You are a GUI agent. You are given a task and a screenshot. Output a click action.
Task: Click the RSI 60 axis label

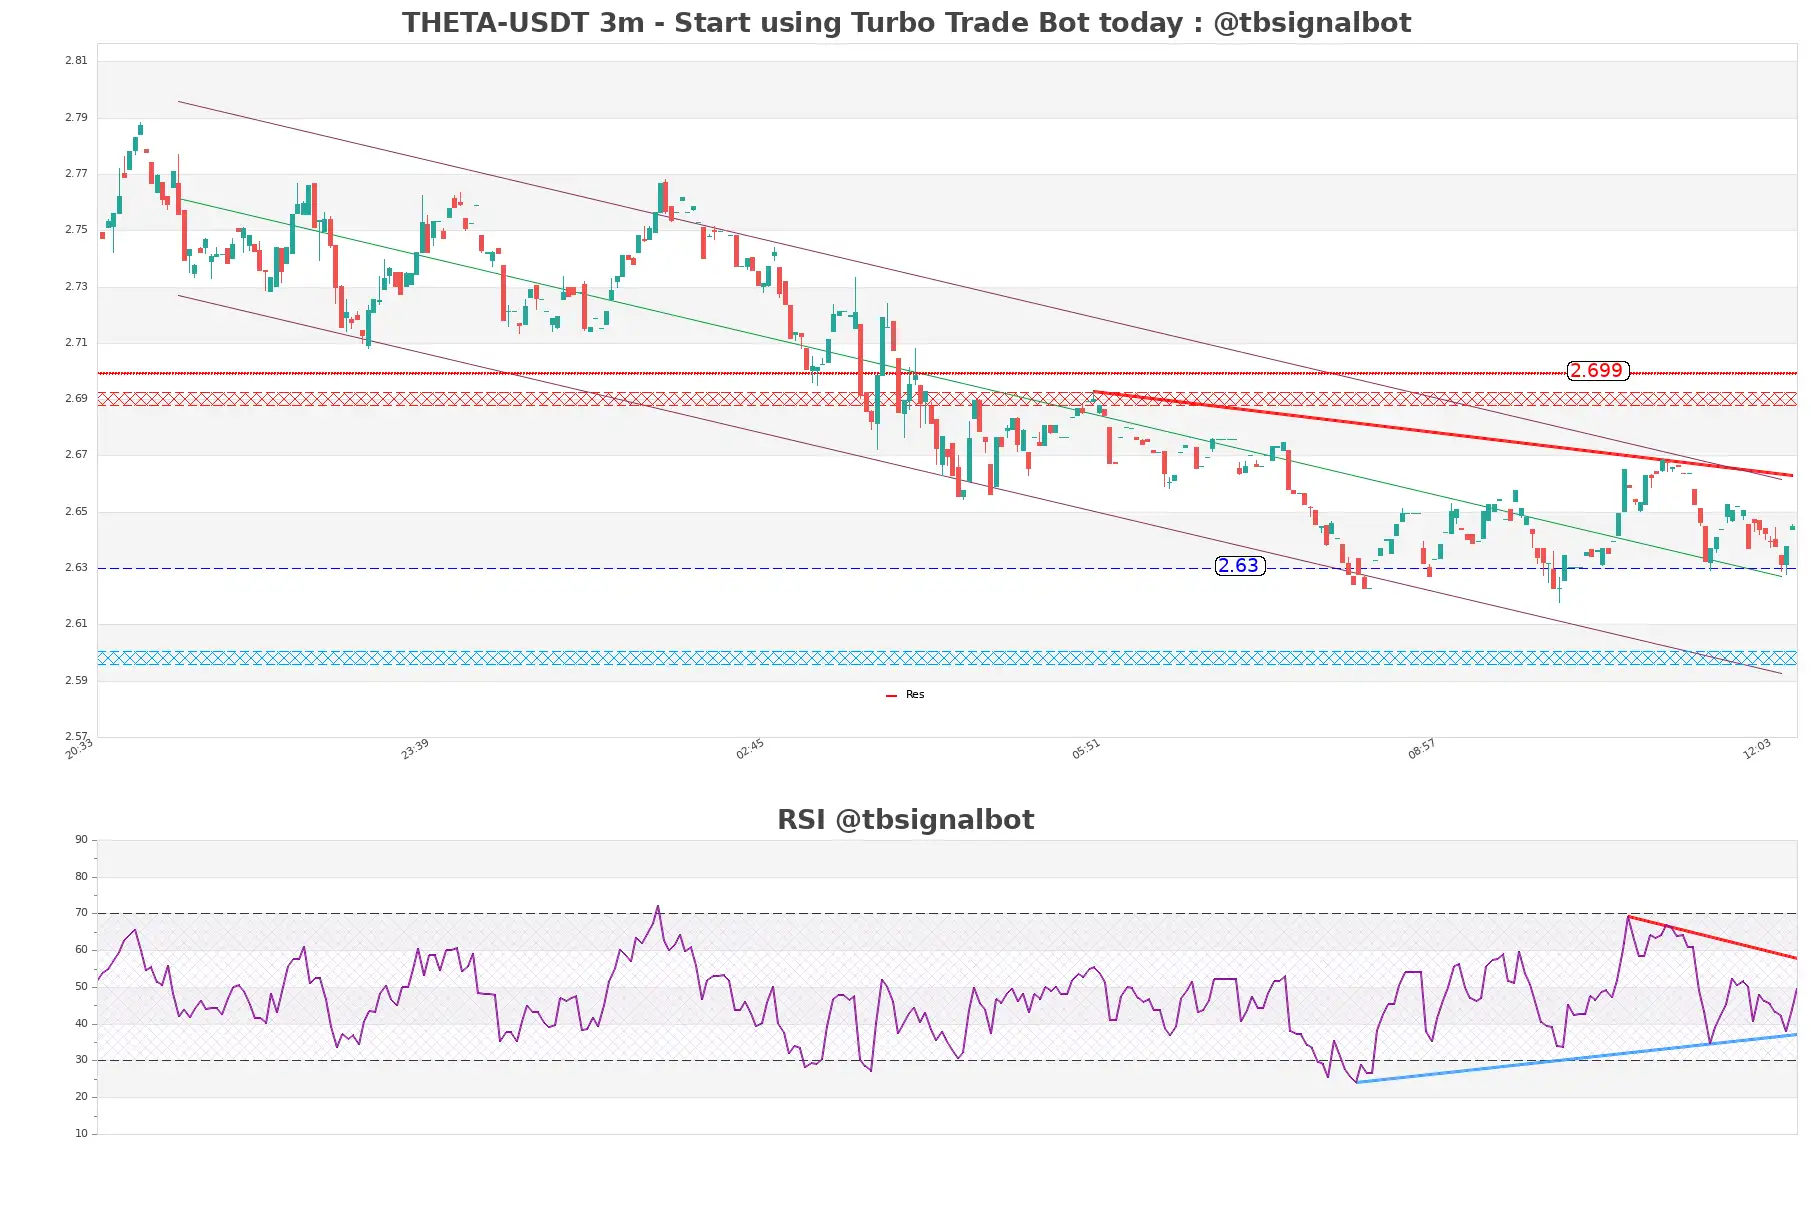click(81, 950)
